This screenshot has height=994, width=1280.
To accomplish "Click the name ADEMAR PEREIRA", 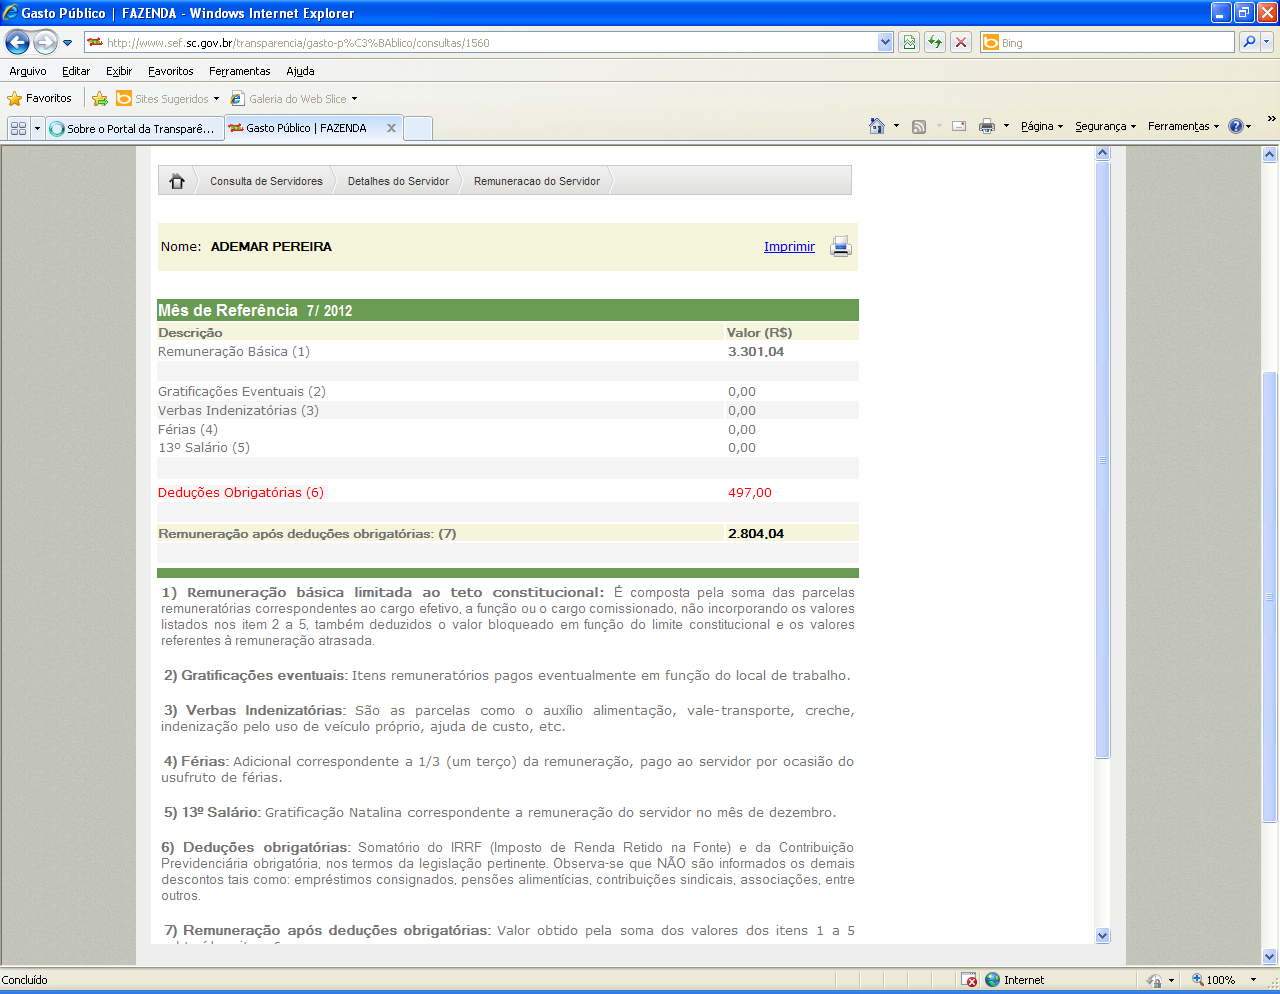I will [x=271, y=247].
